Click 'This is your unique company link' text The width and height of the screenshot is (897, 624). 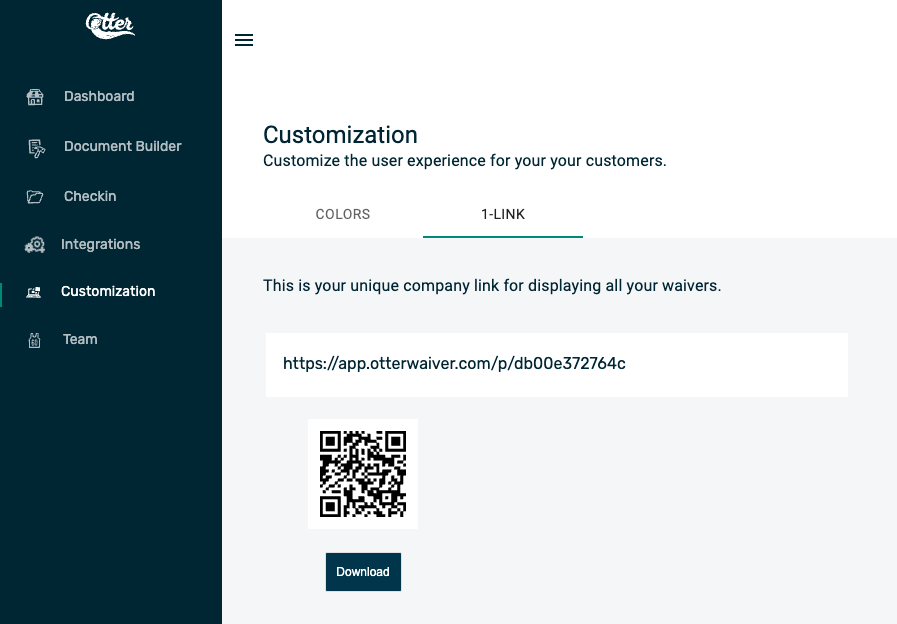pos(492,285)
